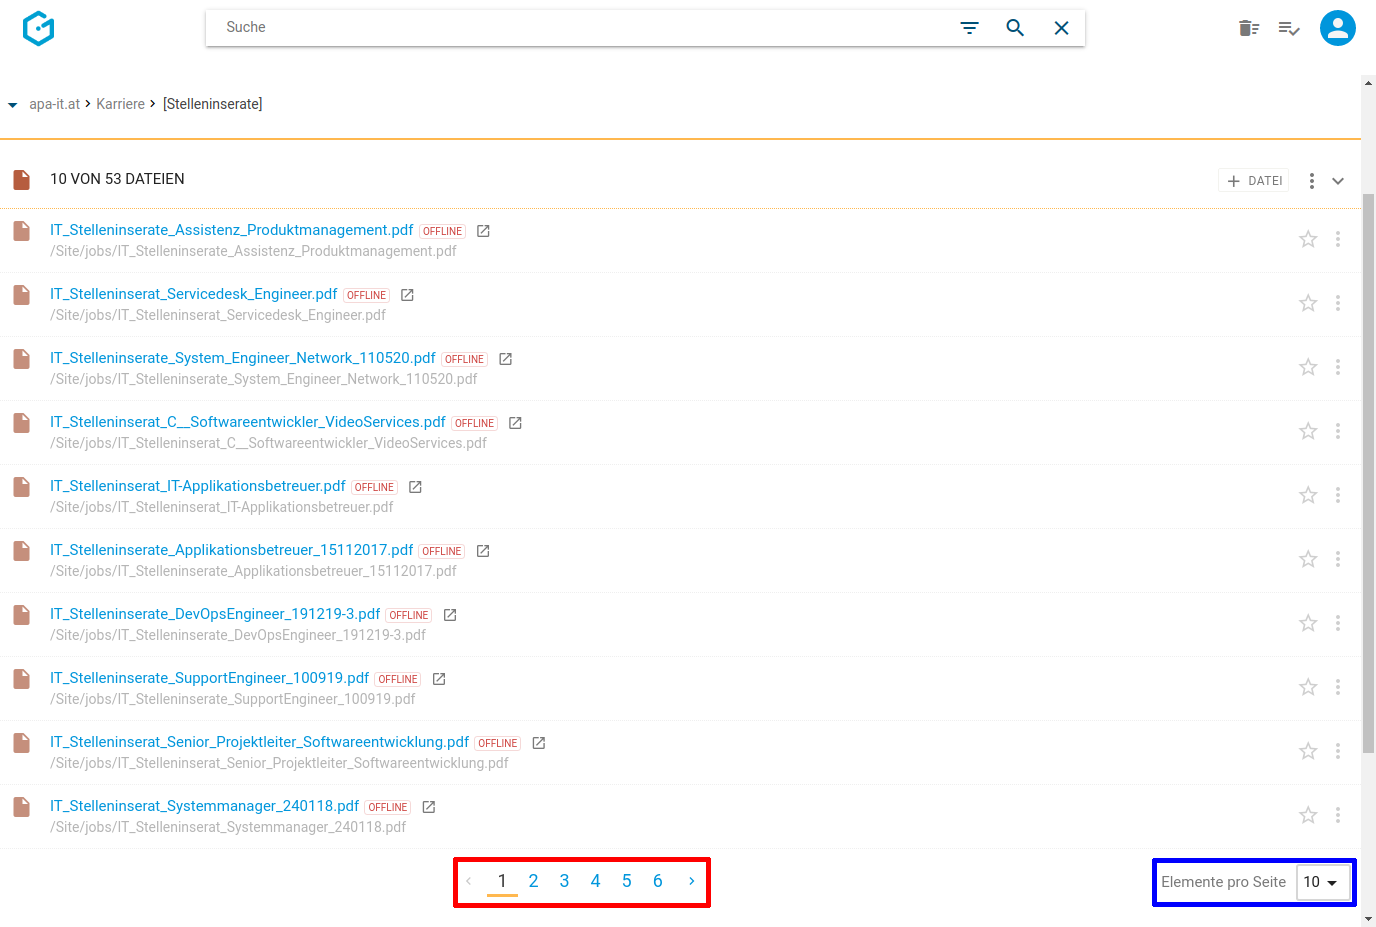Click the next page arrow
This screenshot has width=1376, height=927.
click(691, 881)
